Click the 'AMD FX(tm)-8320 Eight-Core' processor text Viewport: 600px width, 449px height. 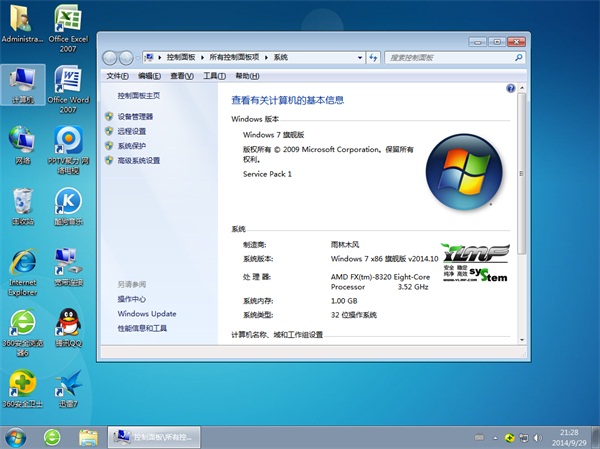[380, 277]
